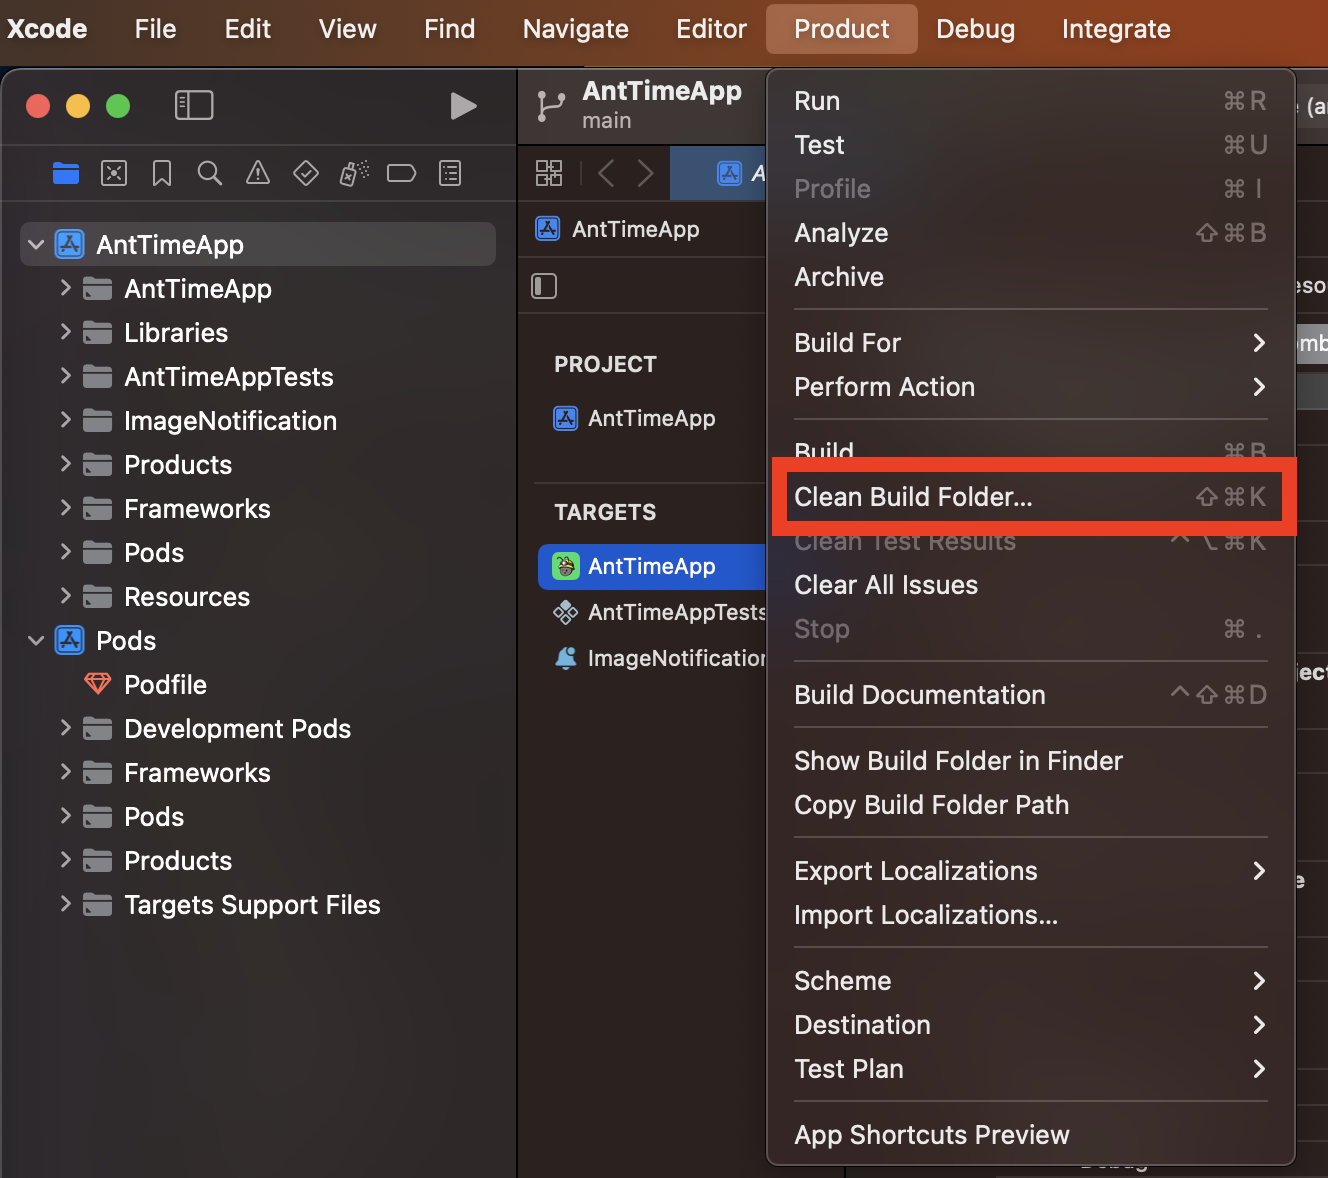
Task: Expand the Targets Support Files folder
Action: click(65, 904)
